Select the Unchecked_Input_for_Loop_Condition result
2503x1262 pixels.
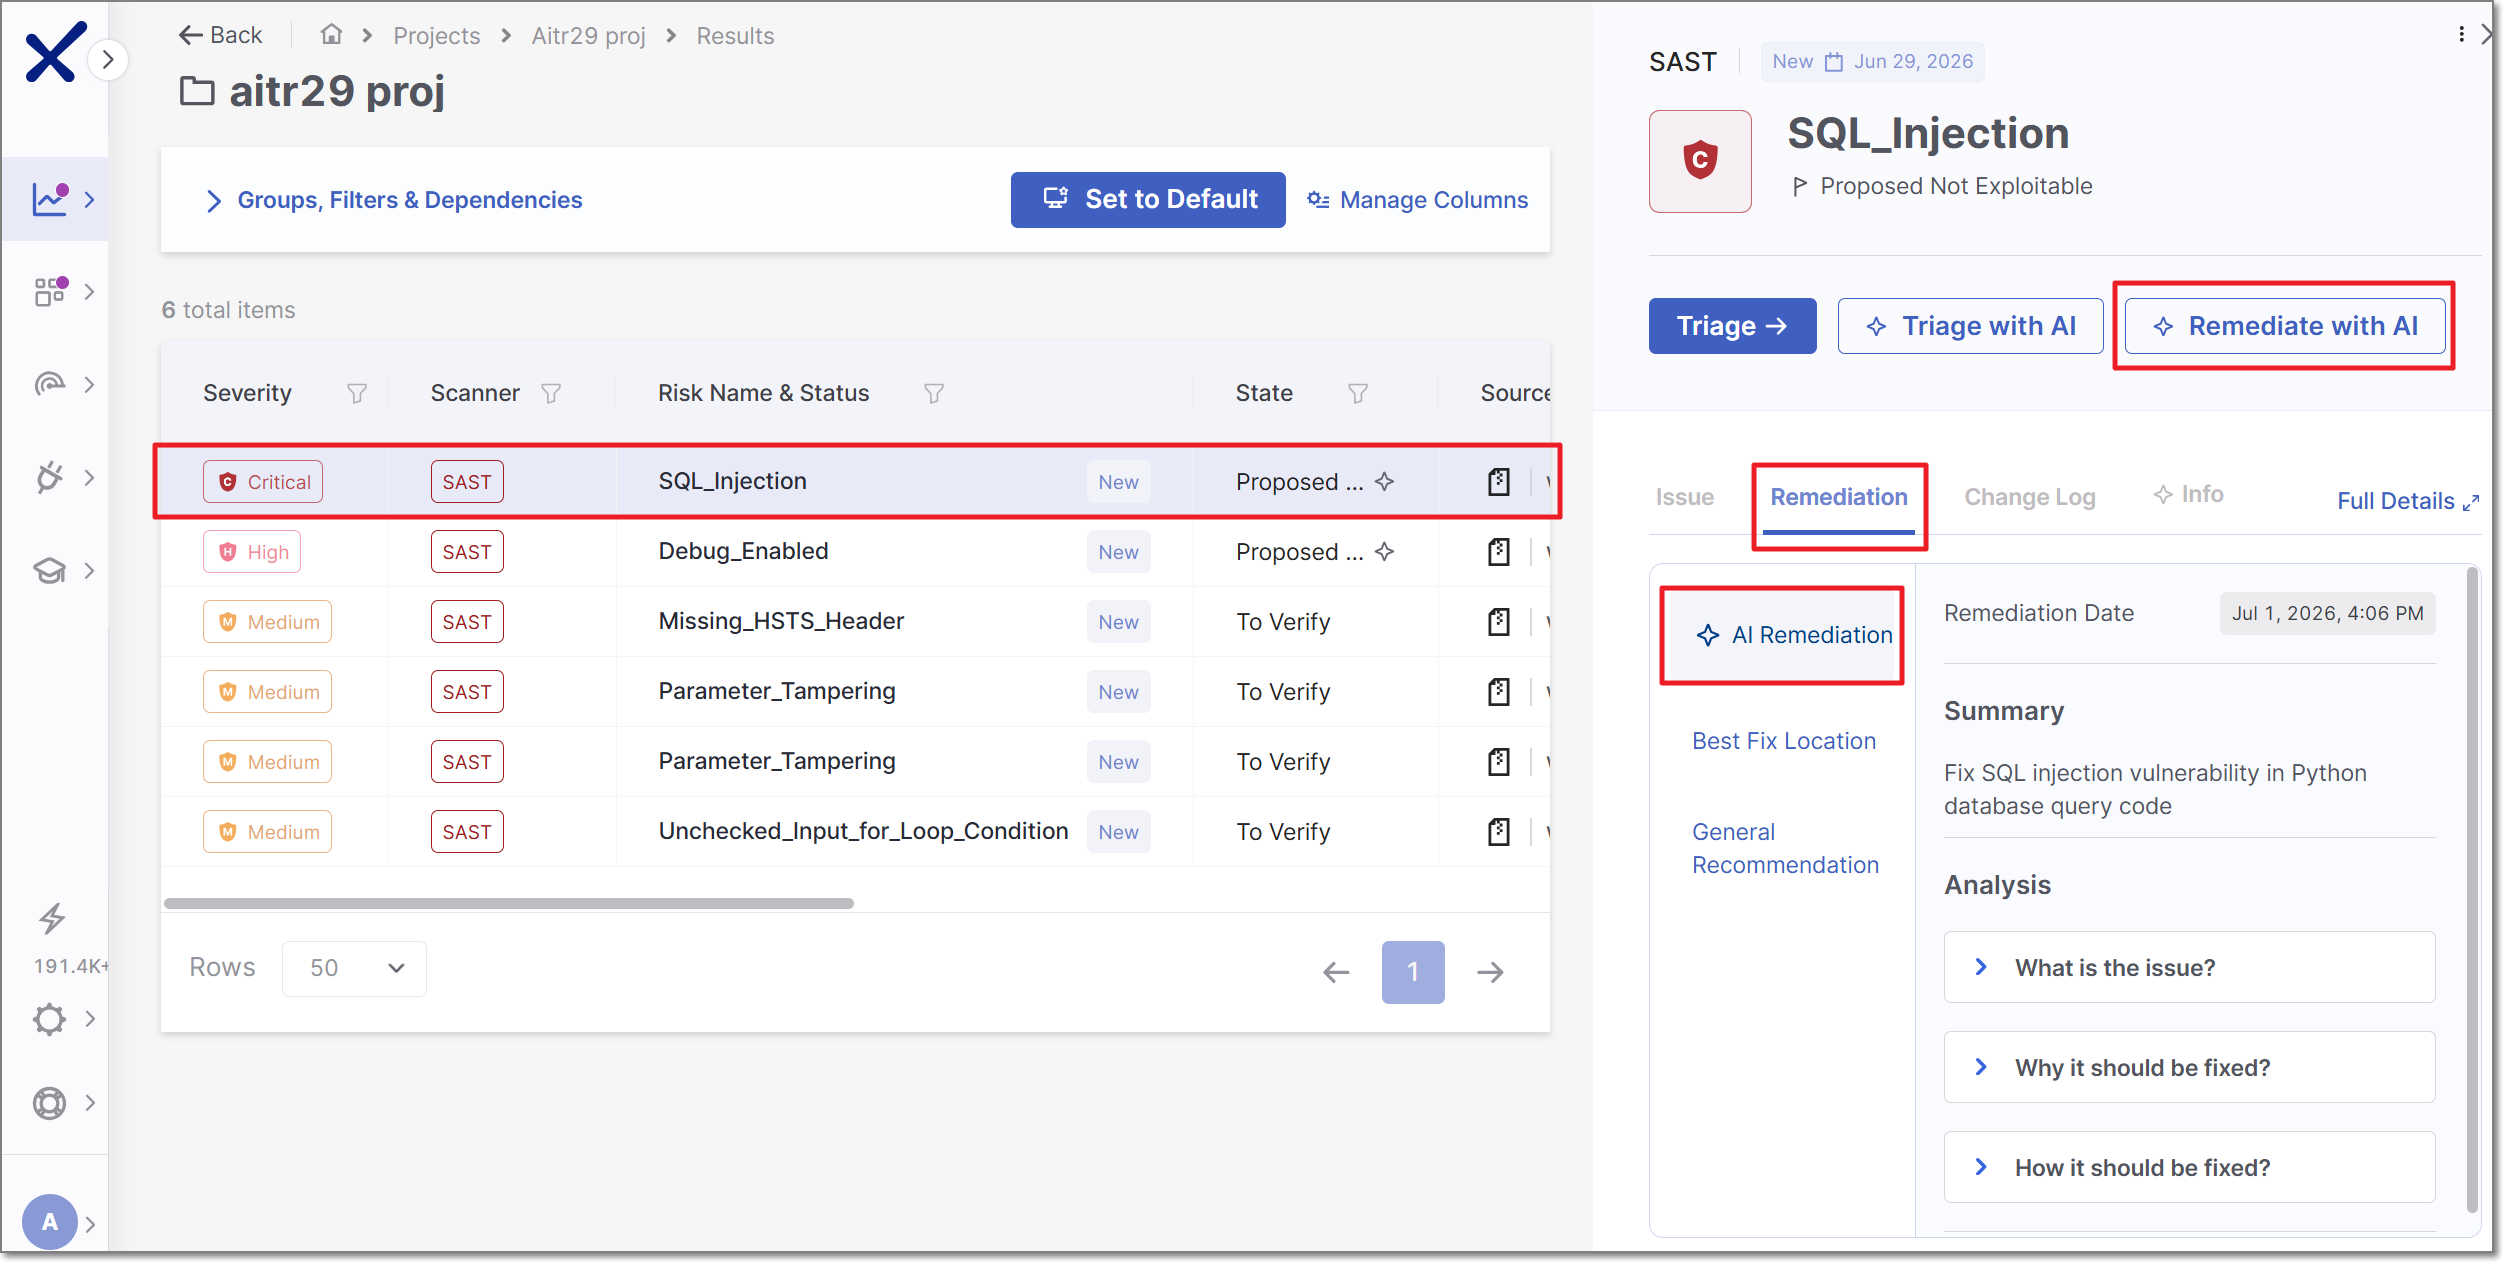(x=856, y=831)
